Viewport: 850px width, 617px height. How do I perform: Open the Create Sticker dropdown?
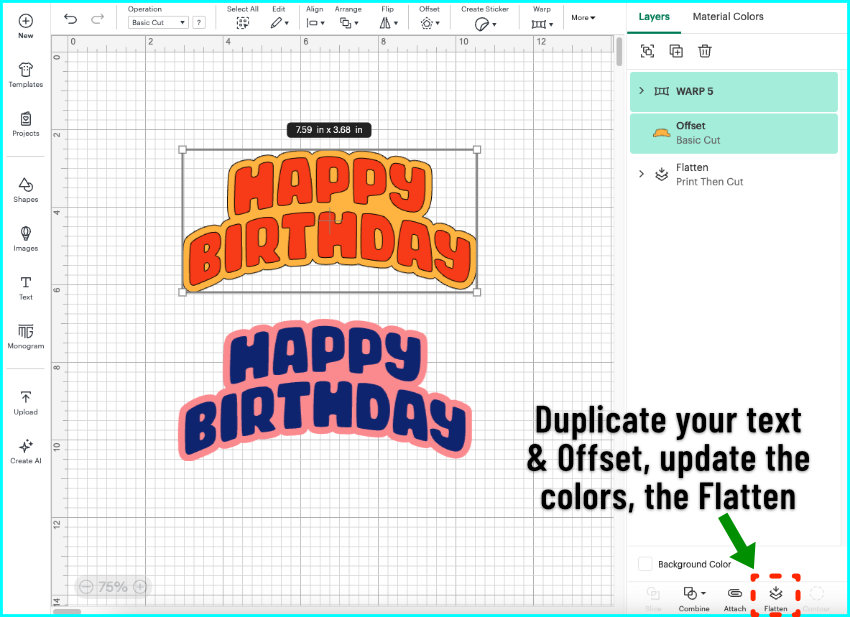coord(485,24)
